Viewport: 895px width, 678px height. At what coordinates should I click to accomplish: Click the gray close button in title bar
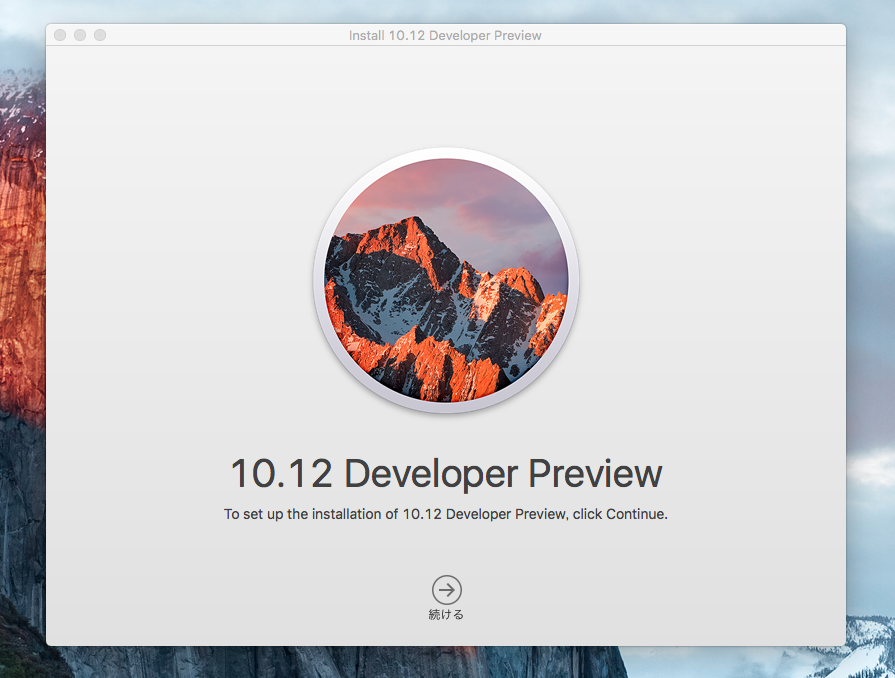(60, 35)
